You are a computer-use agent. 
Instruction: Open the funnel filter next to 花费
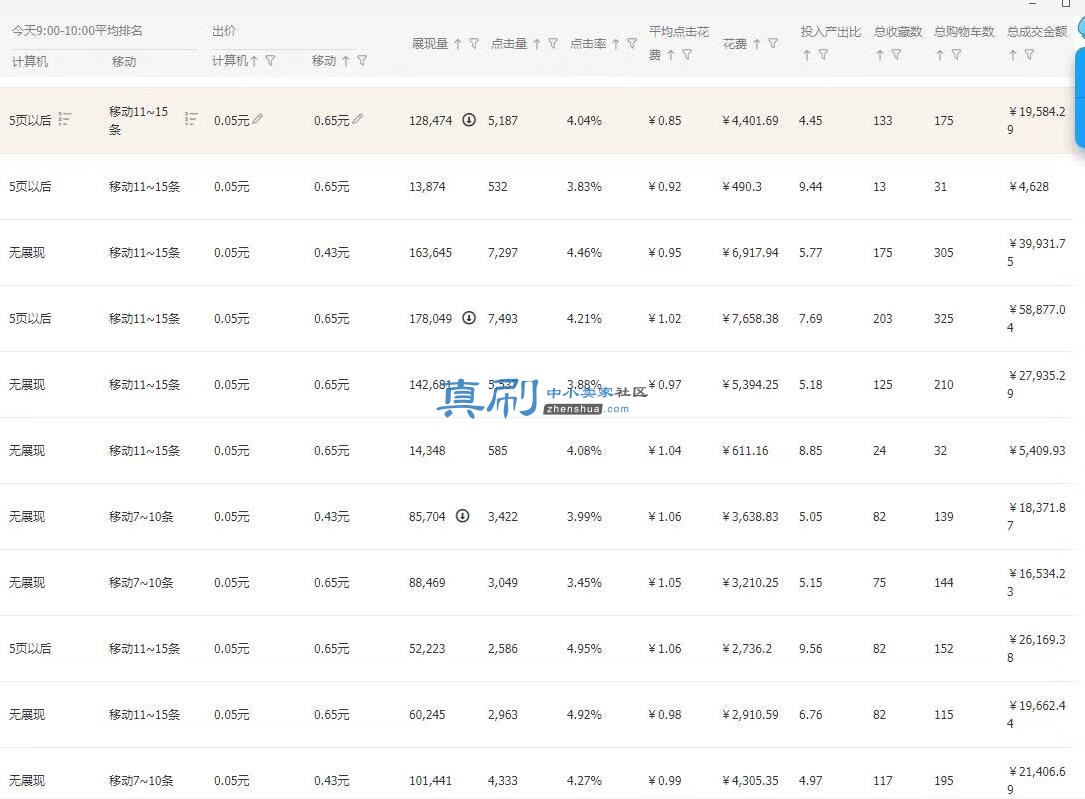(x=773, y=44)
